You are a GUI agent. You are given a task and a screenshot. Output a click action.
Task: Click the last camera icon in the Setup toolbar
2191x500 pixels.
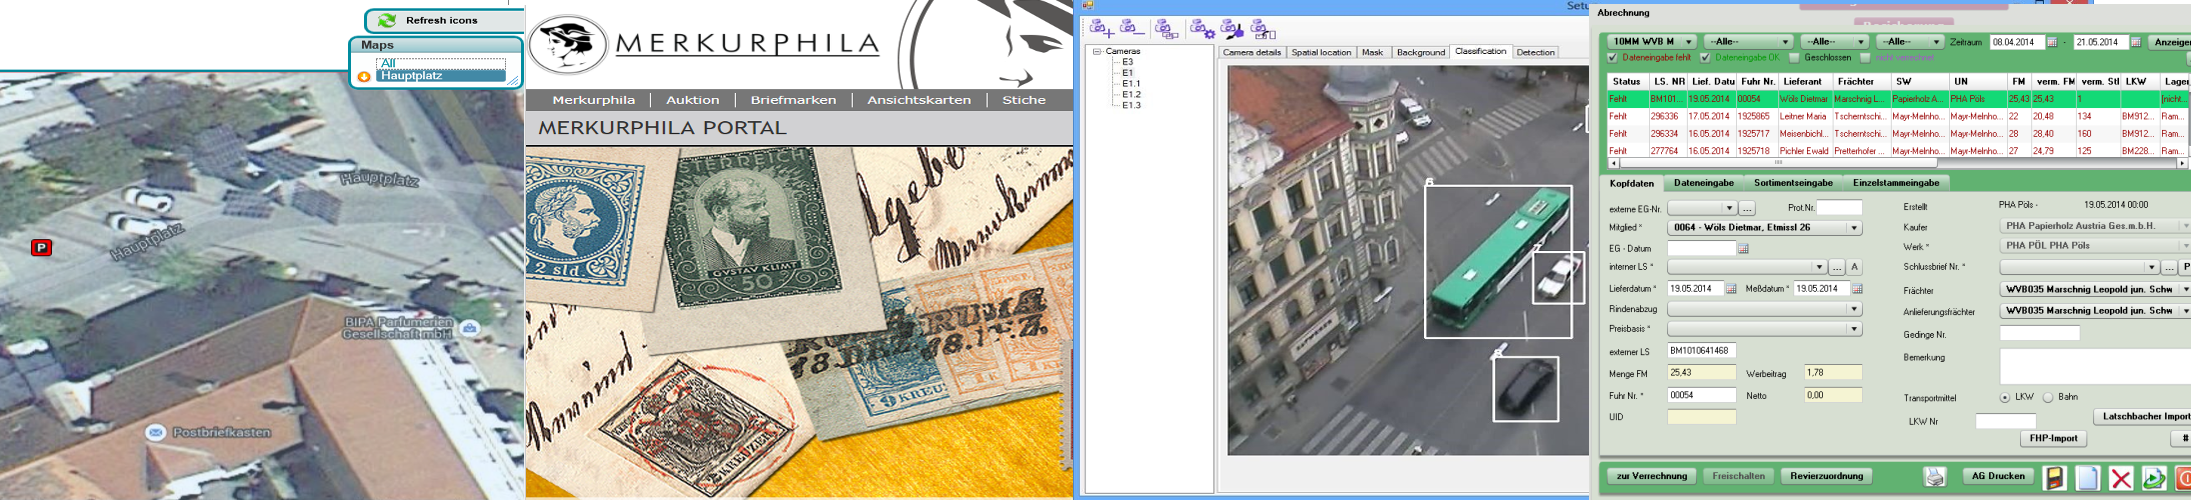(x=1263, y=29)
